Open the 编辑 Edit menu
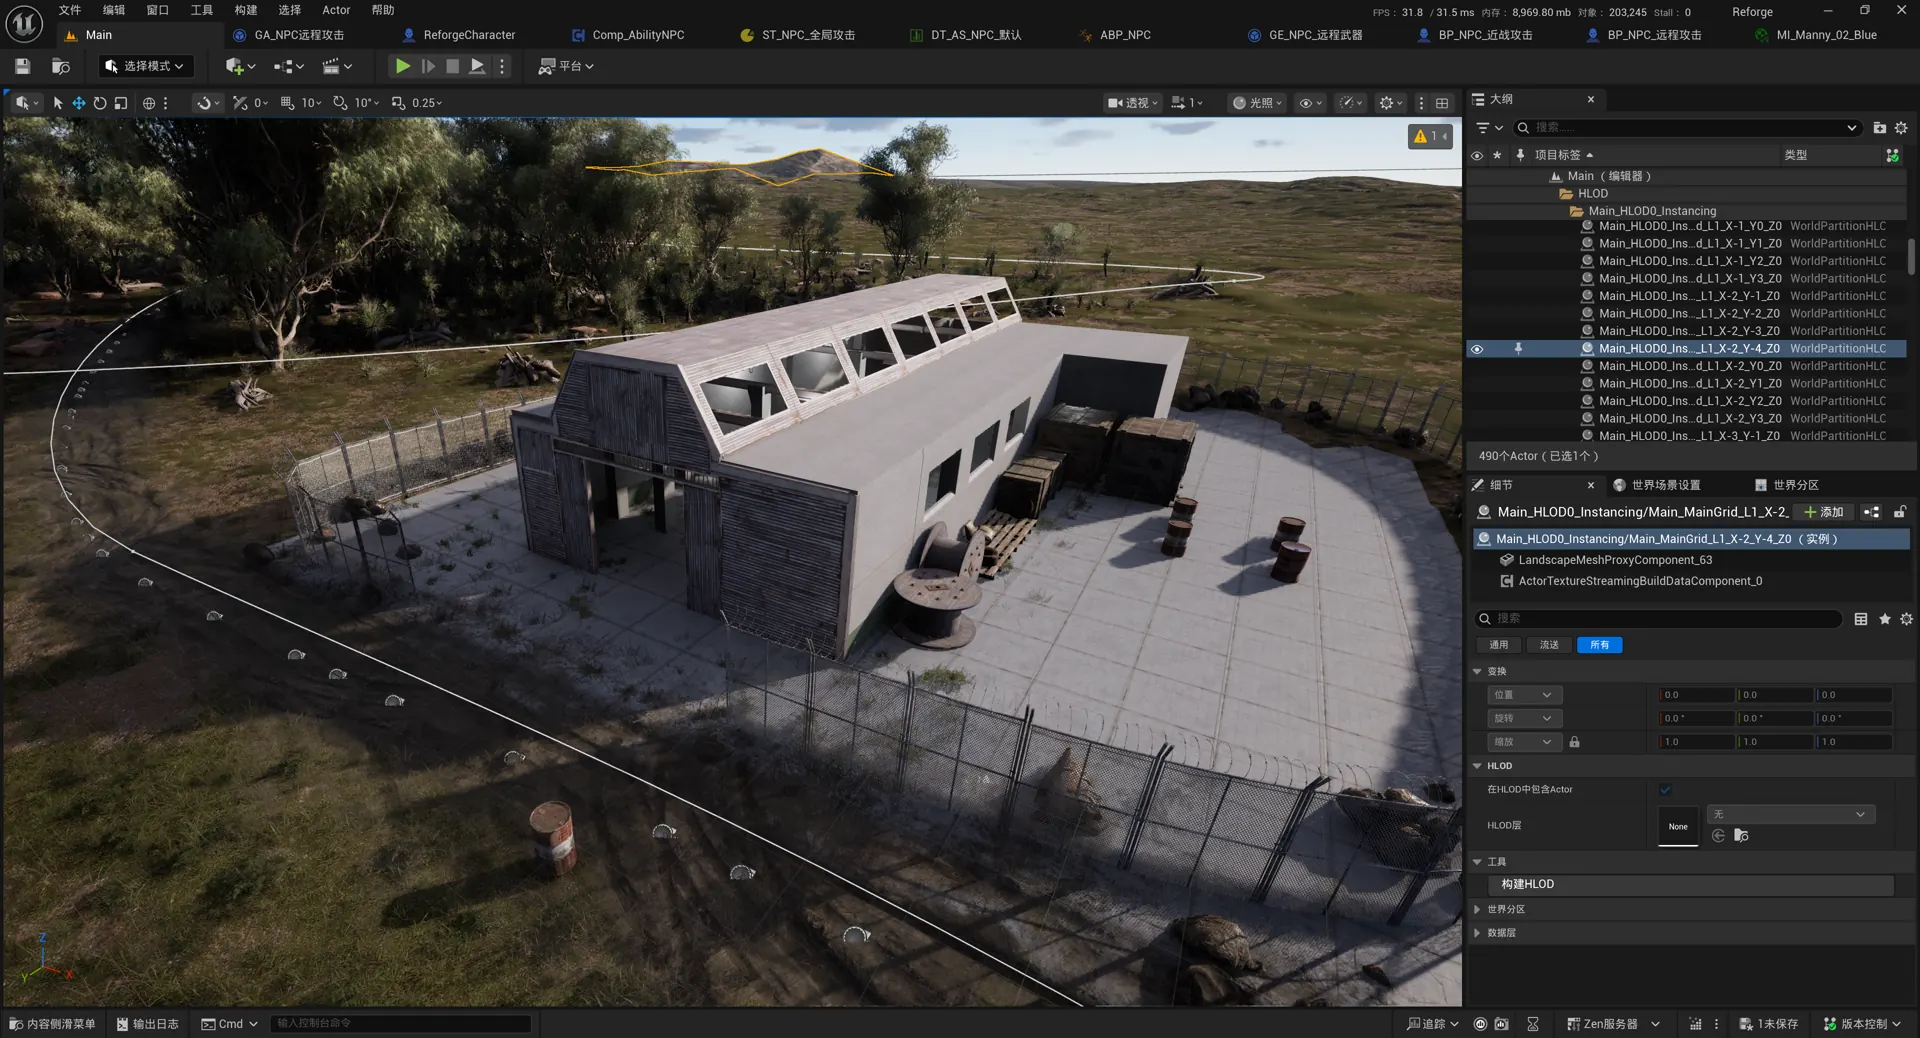 (114, 10)
